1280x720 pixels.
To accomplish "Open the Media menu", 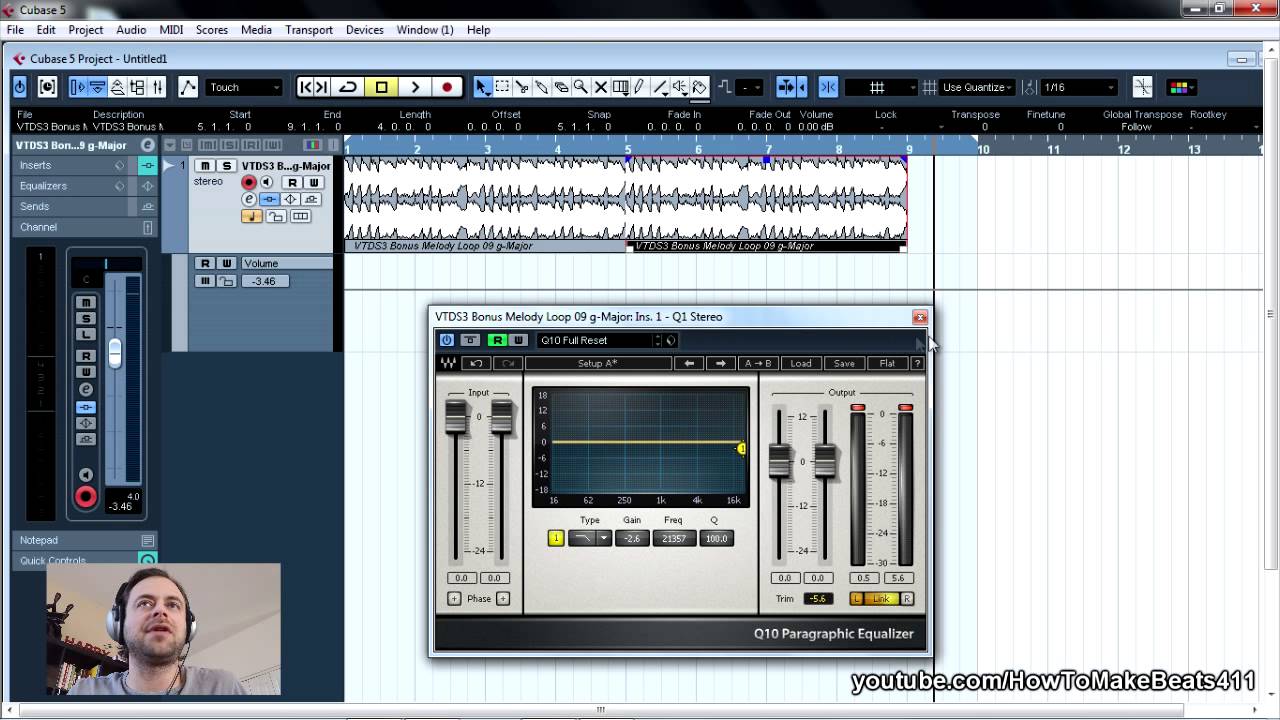I will (256, 30).
